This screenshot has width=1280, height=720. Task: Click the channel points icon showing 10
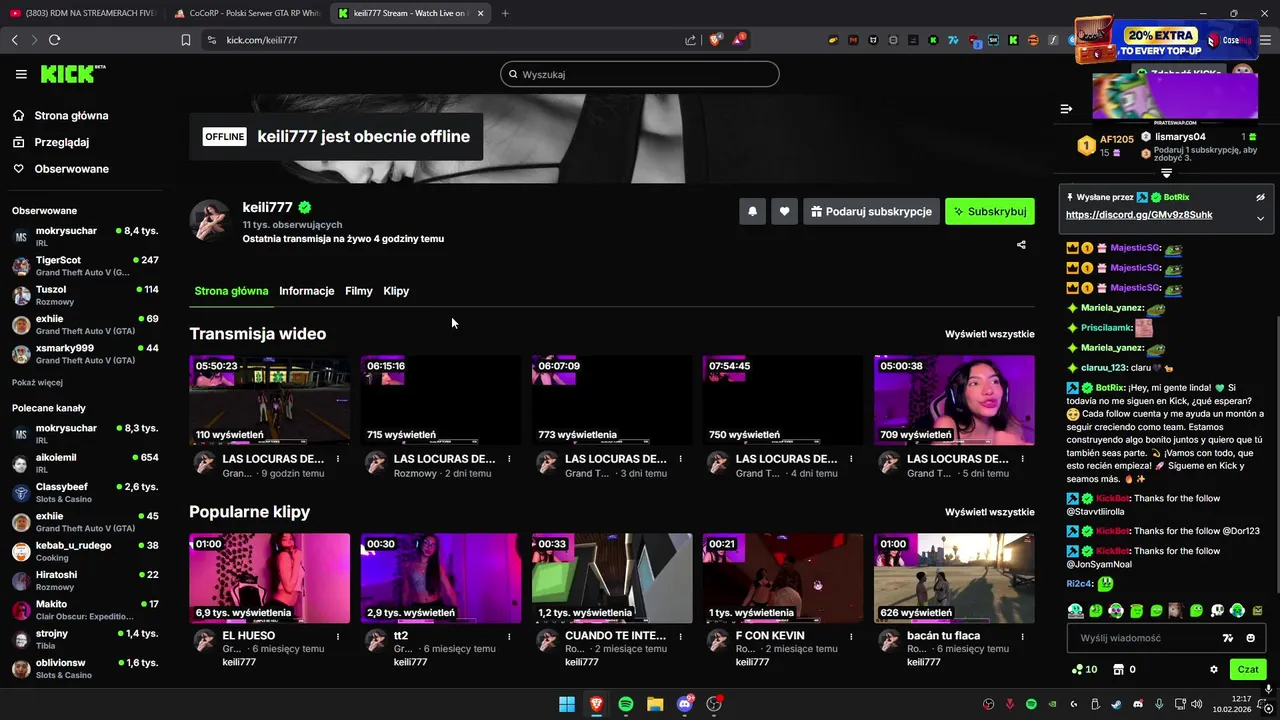1084,670
